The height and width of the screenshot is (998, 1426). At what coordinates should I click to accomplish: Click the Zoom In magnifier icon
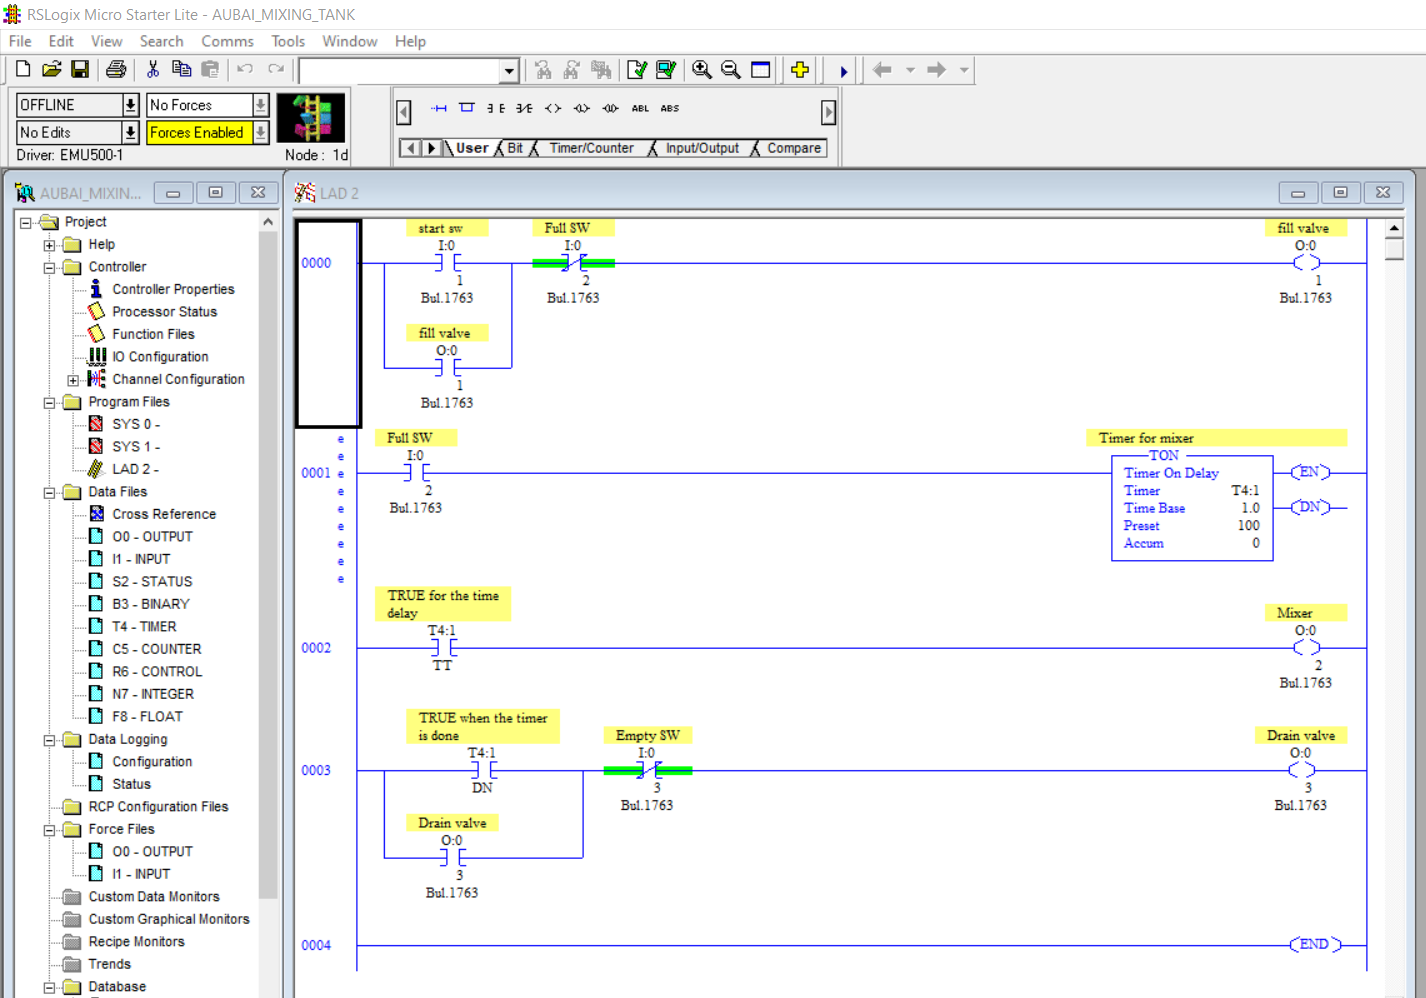(x=703, y=70)
